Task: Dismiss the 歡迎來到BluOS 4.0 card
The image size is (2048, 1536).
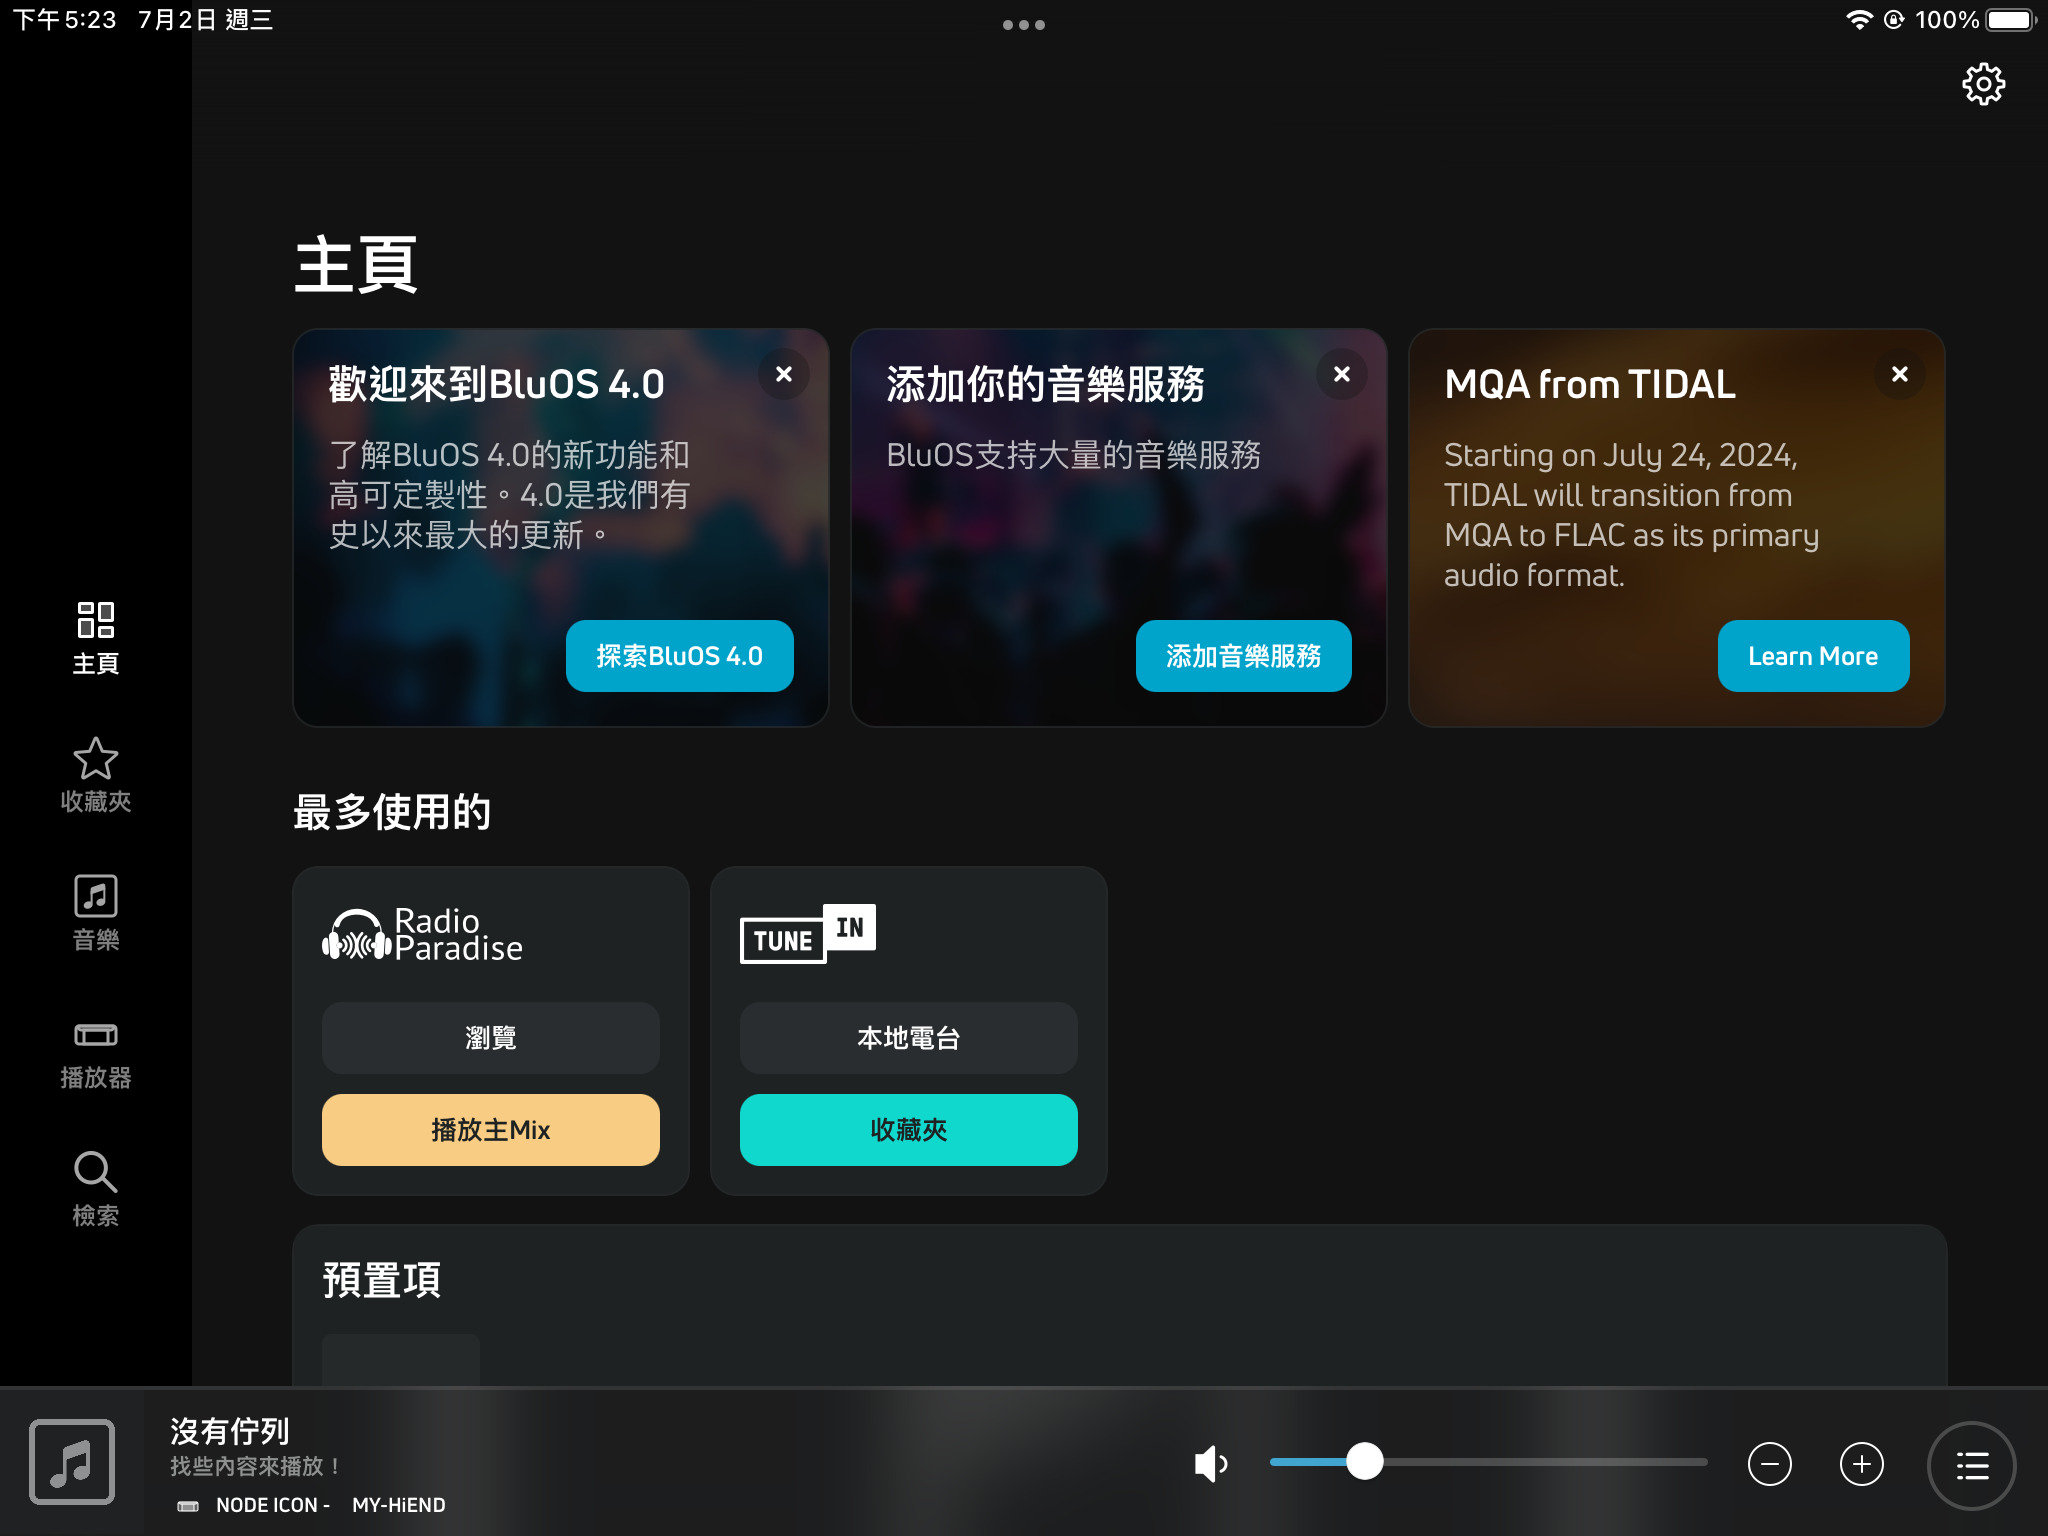Action: pyautogui.click(x=784, y=374)
